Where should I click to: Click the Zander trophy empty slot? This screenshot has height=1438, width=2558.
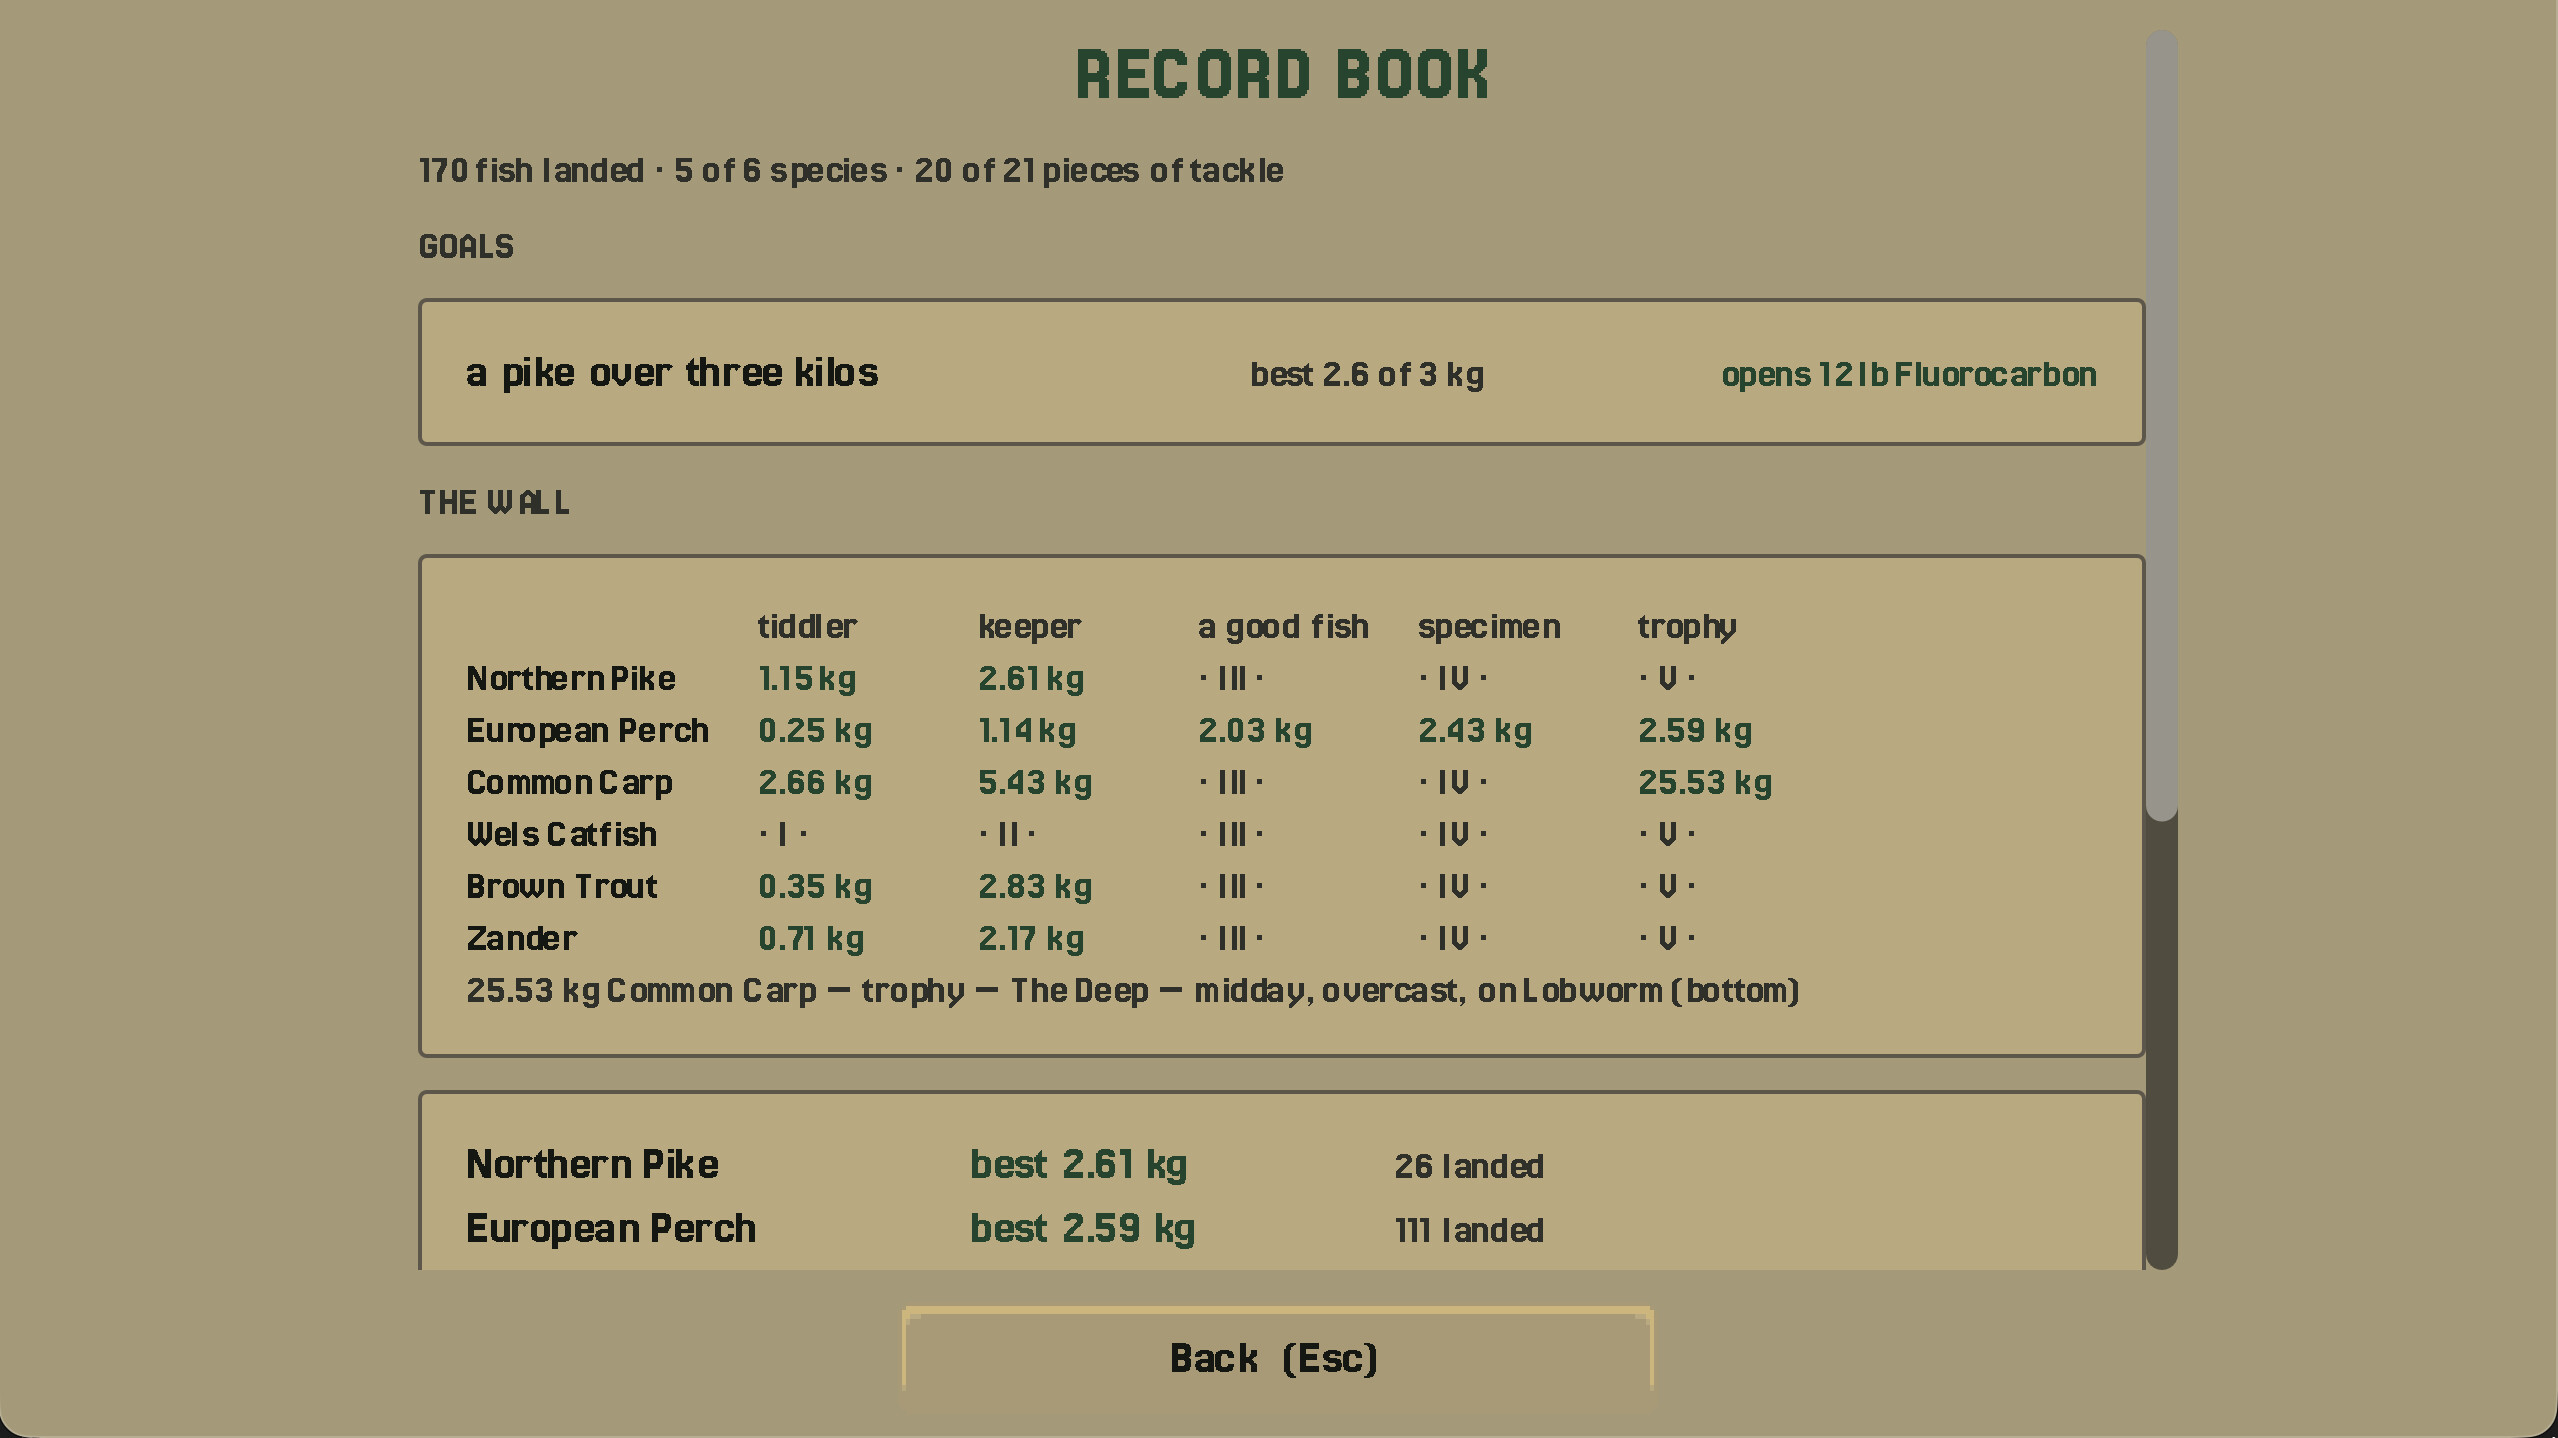[1666, 938]
